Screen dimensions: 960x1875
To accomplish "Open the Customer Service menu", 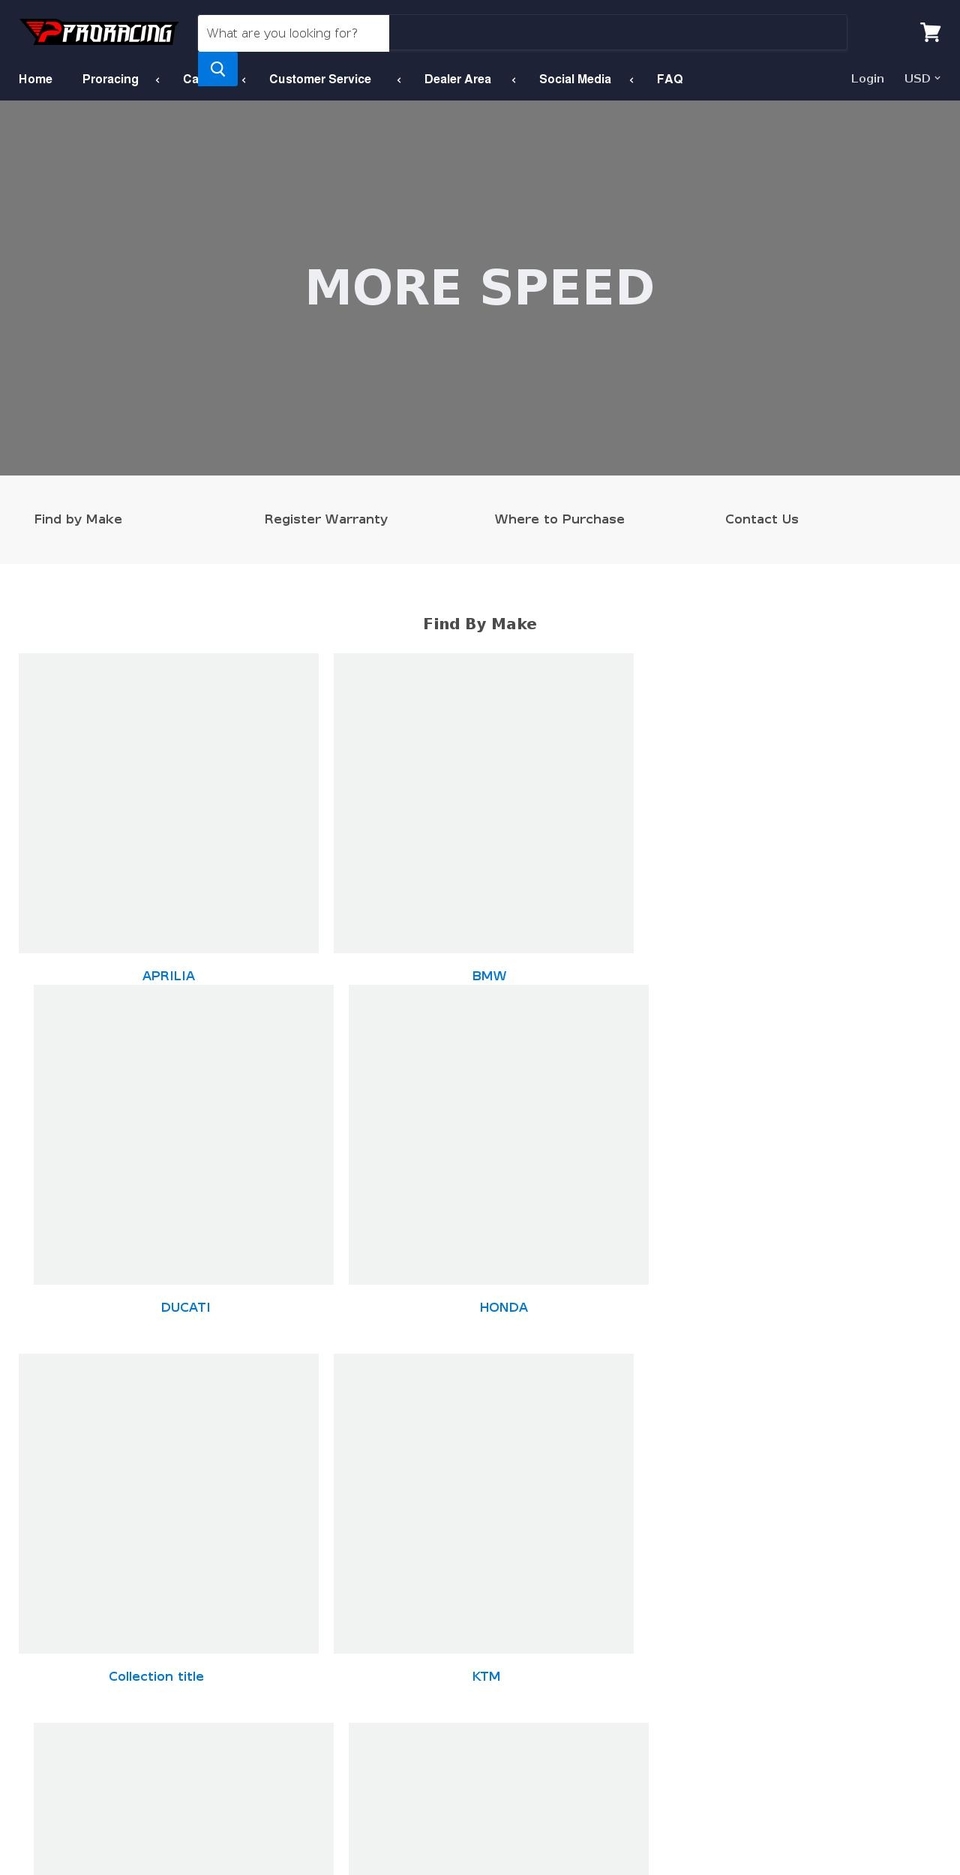I will click(320, 79).
